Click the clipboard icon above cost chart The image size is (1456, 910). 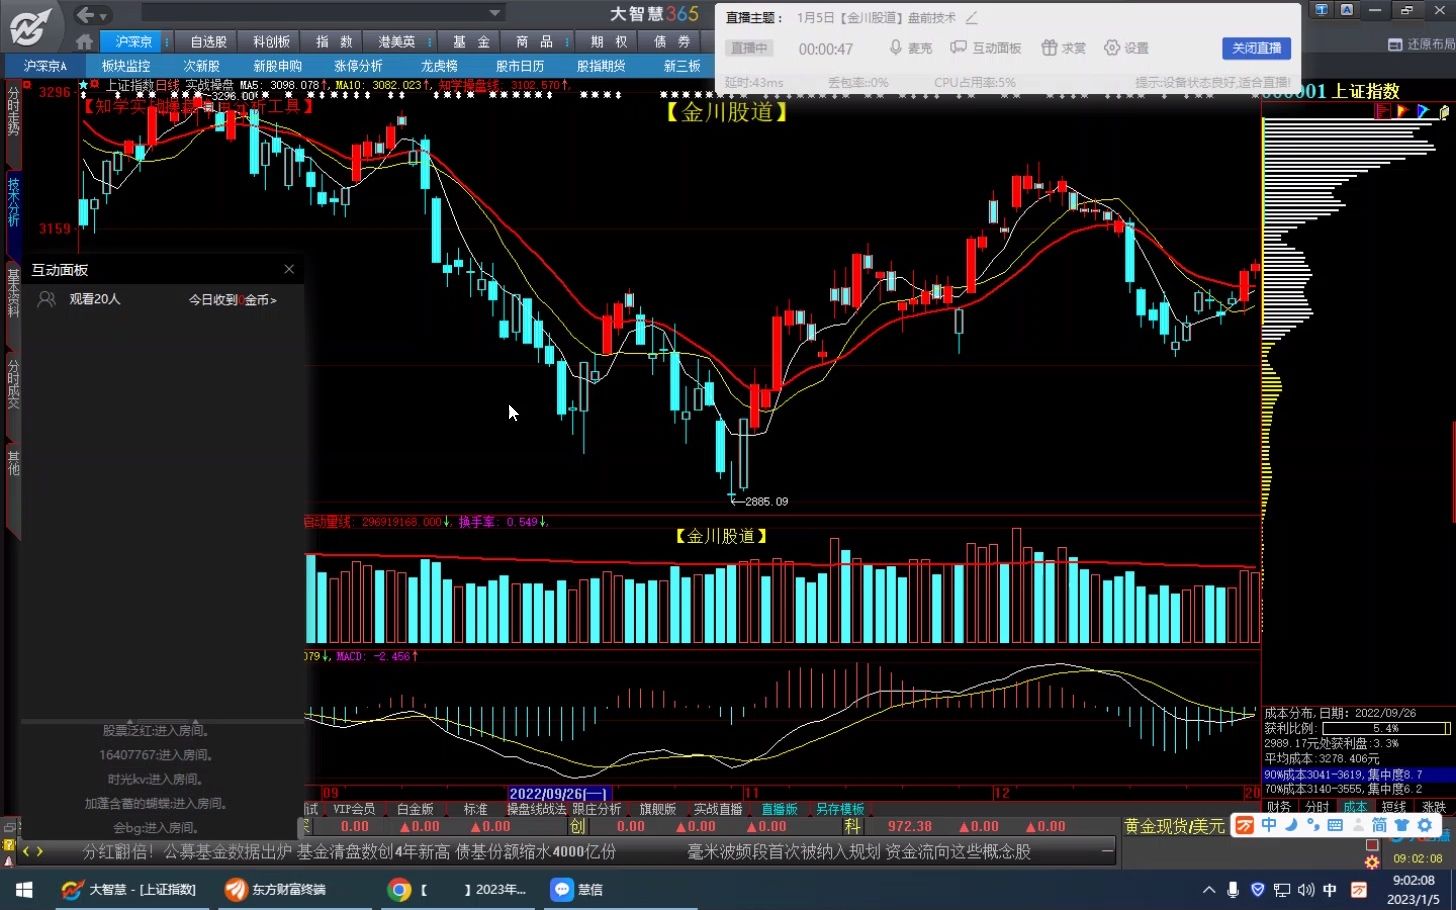[1443, 112]
